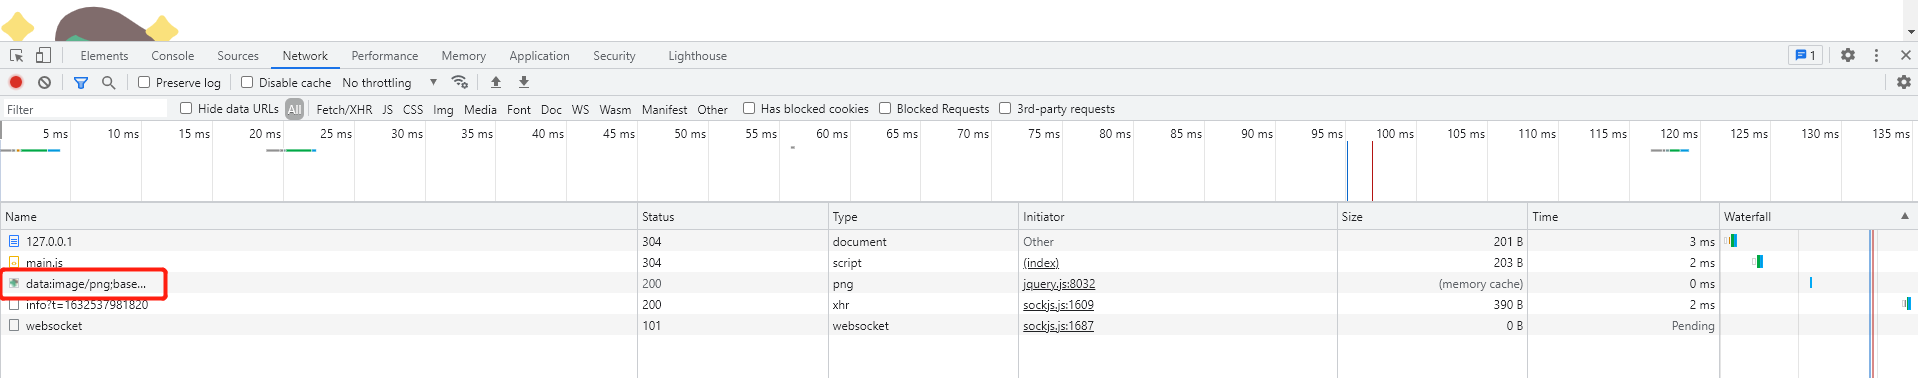Stop recording network log
The width and height of the screenshot is (1918, 378).
(16, 82)
